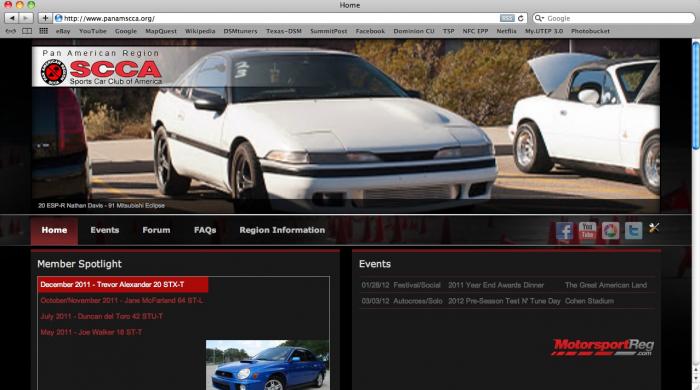Open the search engine magnifier dropdown

pyautogui.click(x=539, y=18)
